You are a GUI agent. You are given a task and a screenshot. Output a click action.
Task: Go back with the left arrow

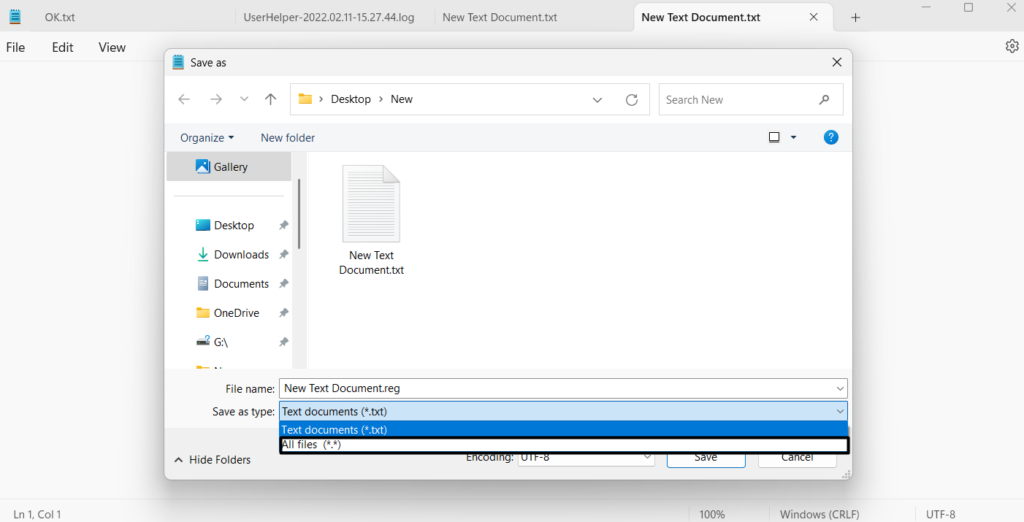184,99
